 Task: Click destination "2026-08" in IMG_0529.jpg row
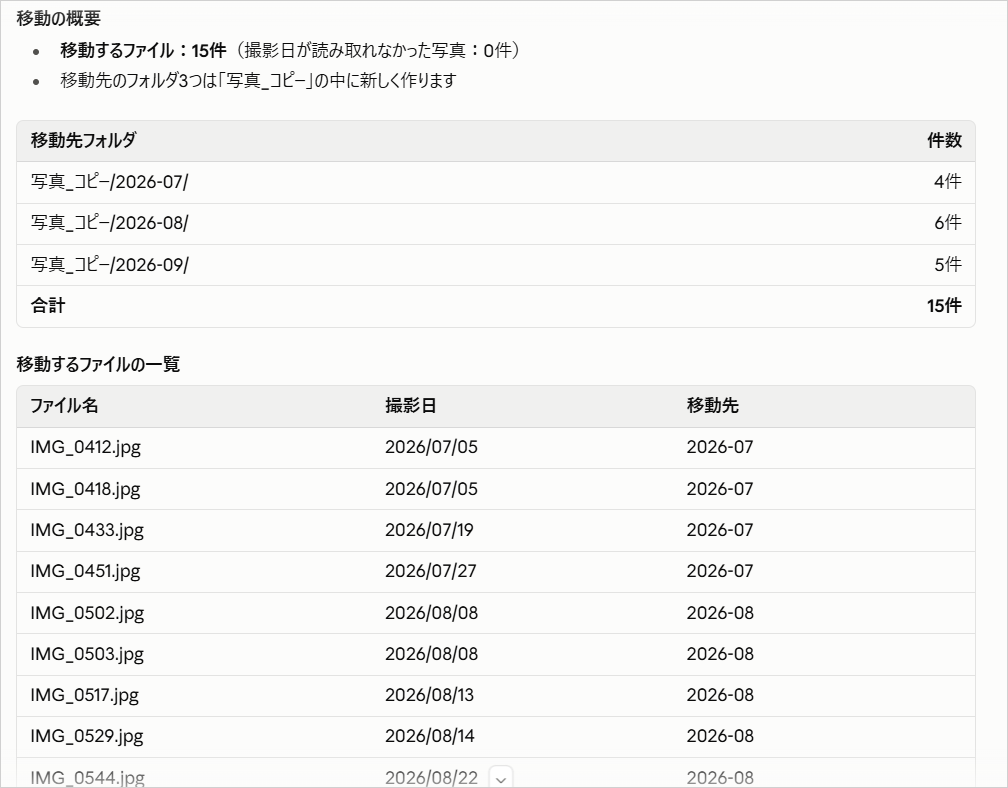tap(720, 737)
